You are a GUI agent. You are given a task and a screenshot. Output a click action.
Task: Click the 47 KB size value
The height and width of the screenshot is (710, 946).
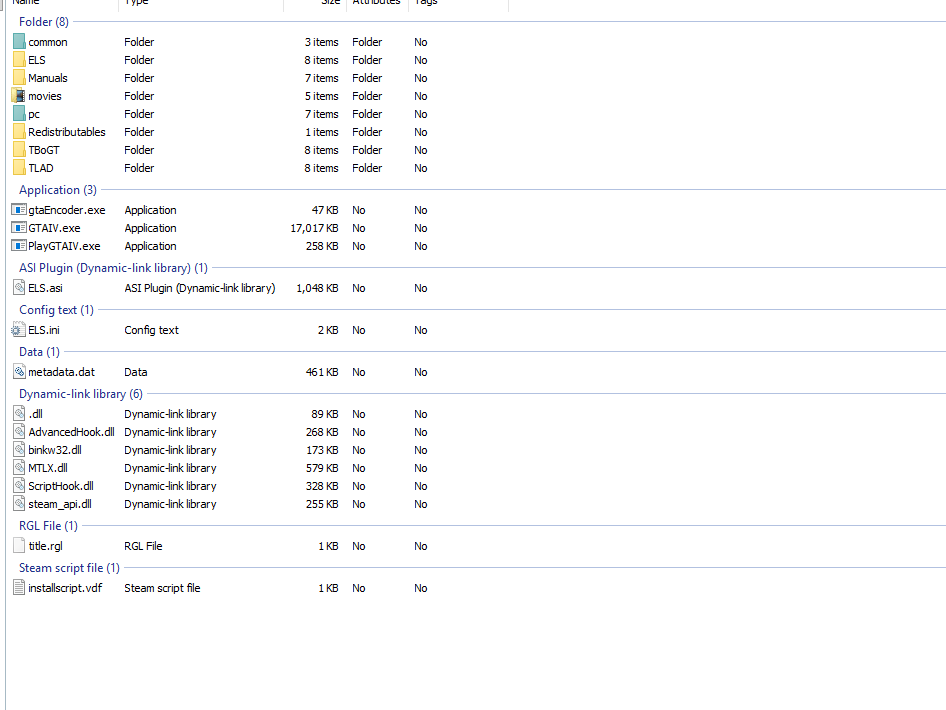click(325, 210)
